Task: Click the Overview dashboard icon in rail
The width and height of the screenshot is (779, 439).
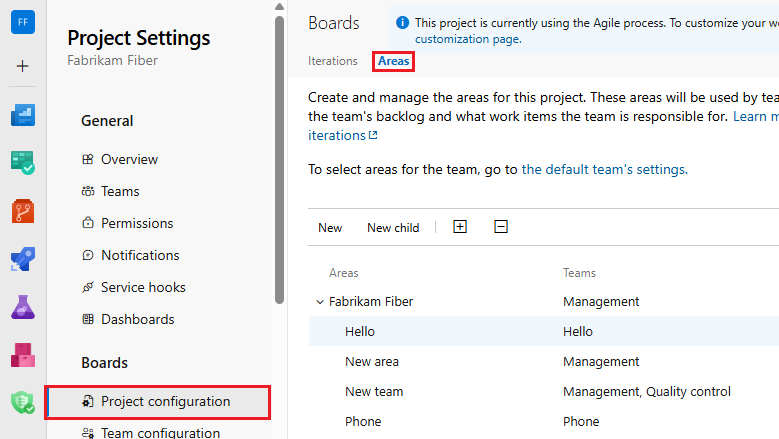Action: [x=23, y=115]
